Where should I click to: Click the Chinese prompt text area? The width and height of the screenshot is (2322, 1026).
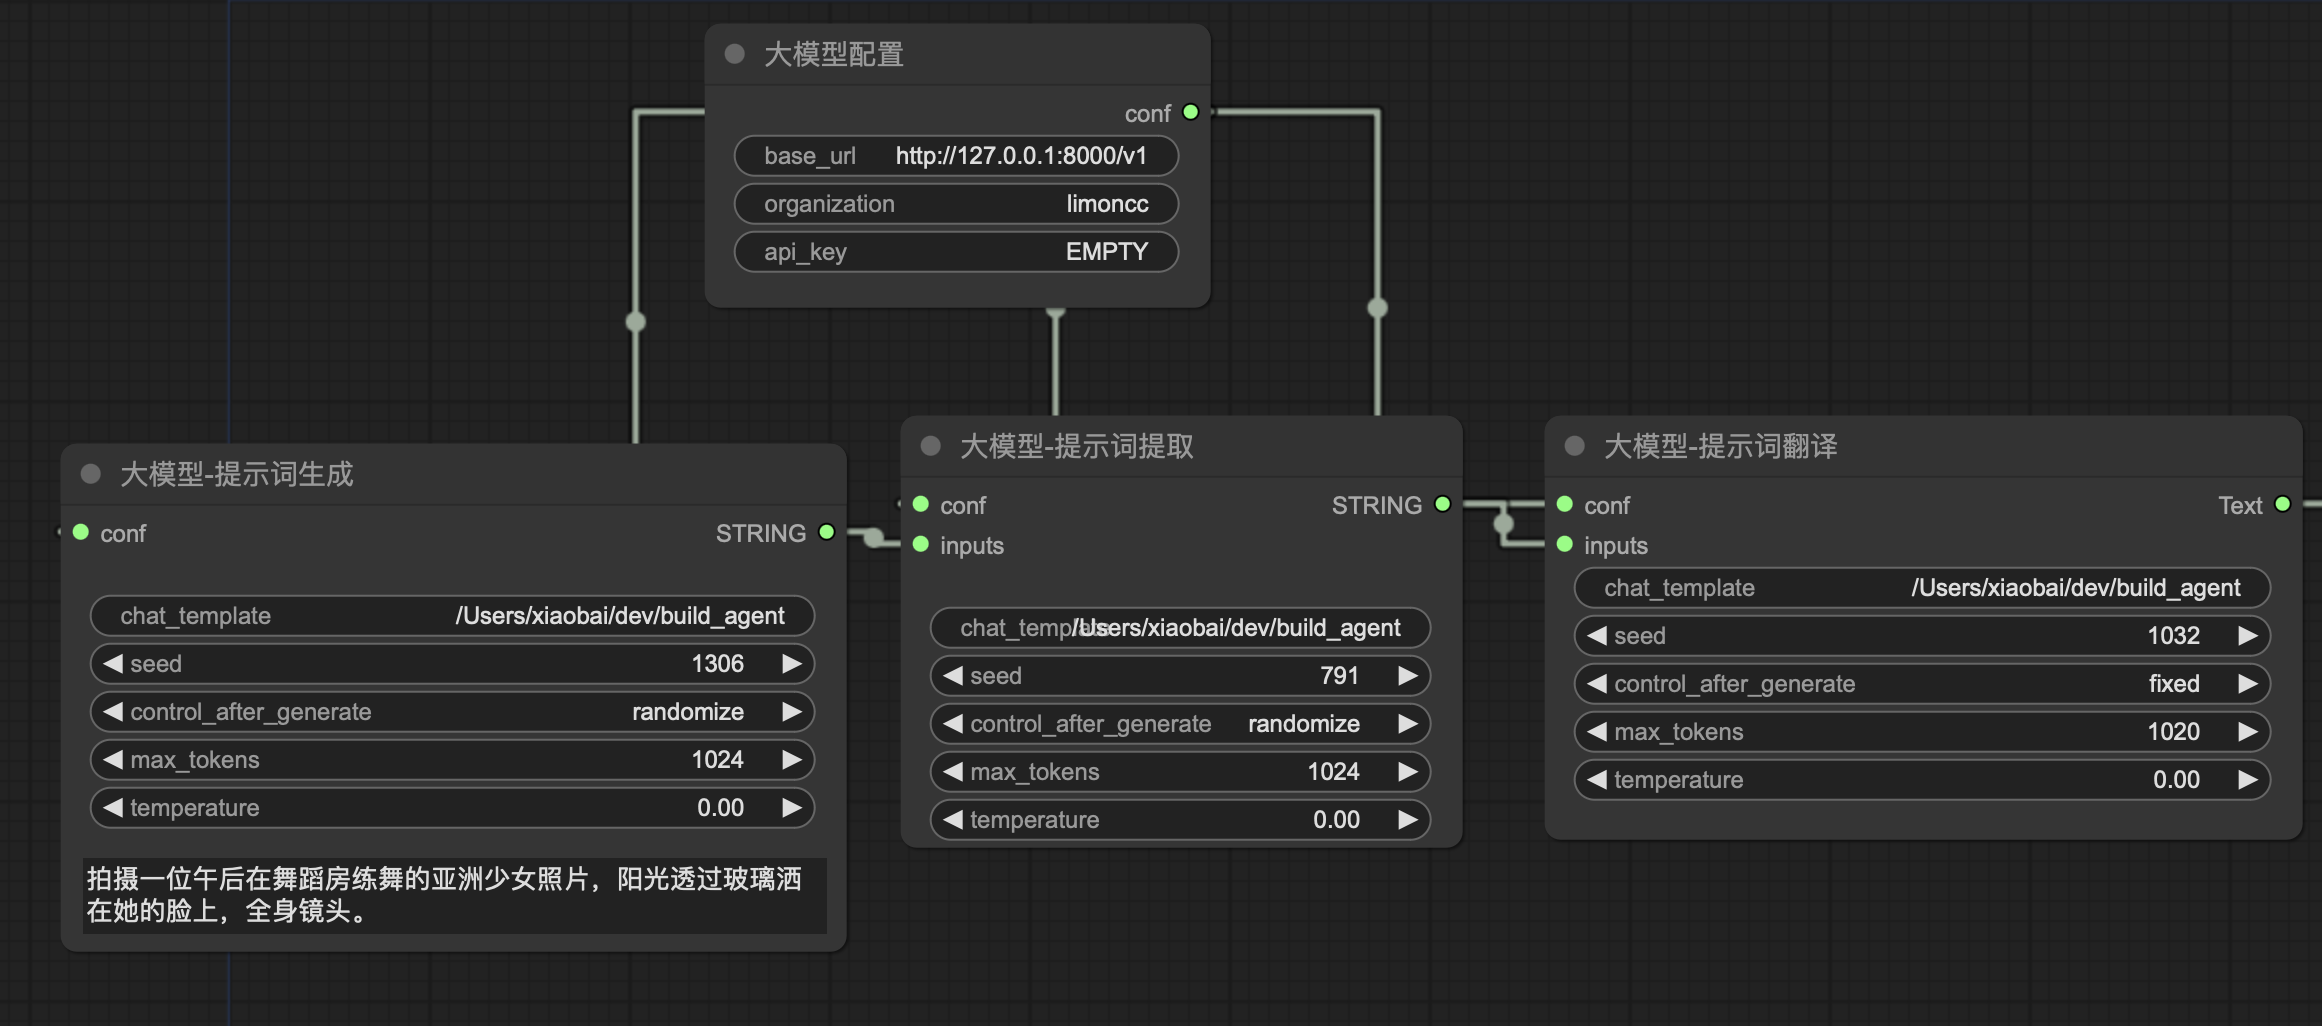pyautogui.click(x=453, y=895)
